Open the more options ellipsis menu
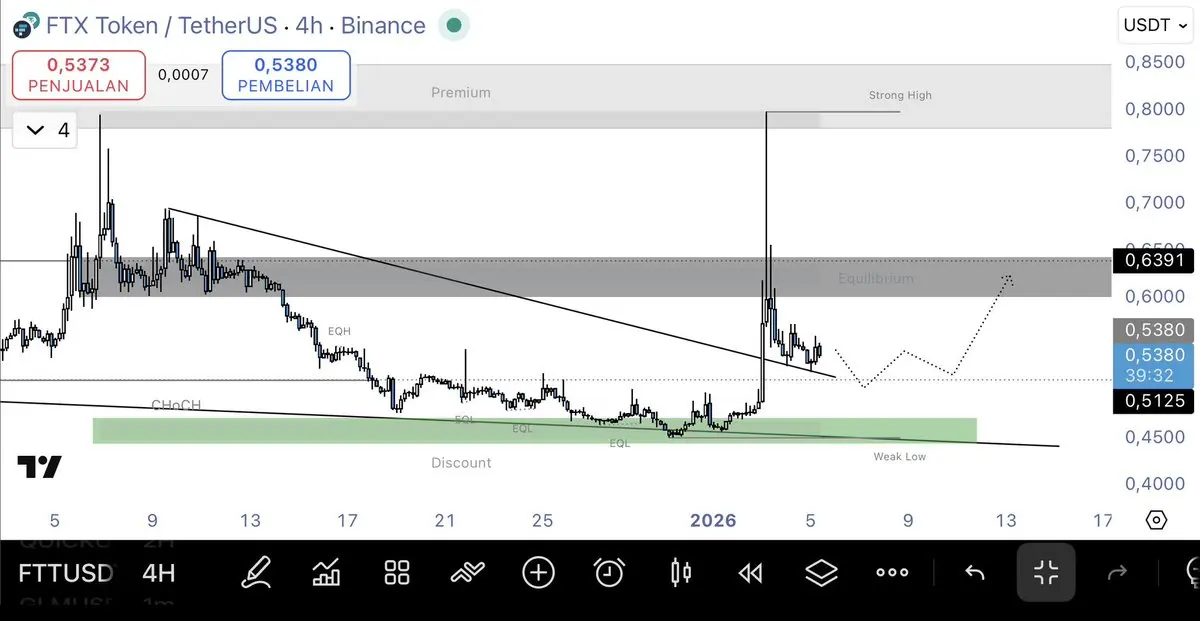1200x621 pixels. [892, 572]
